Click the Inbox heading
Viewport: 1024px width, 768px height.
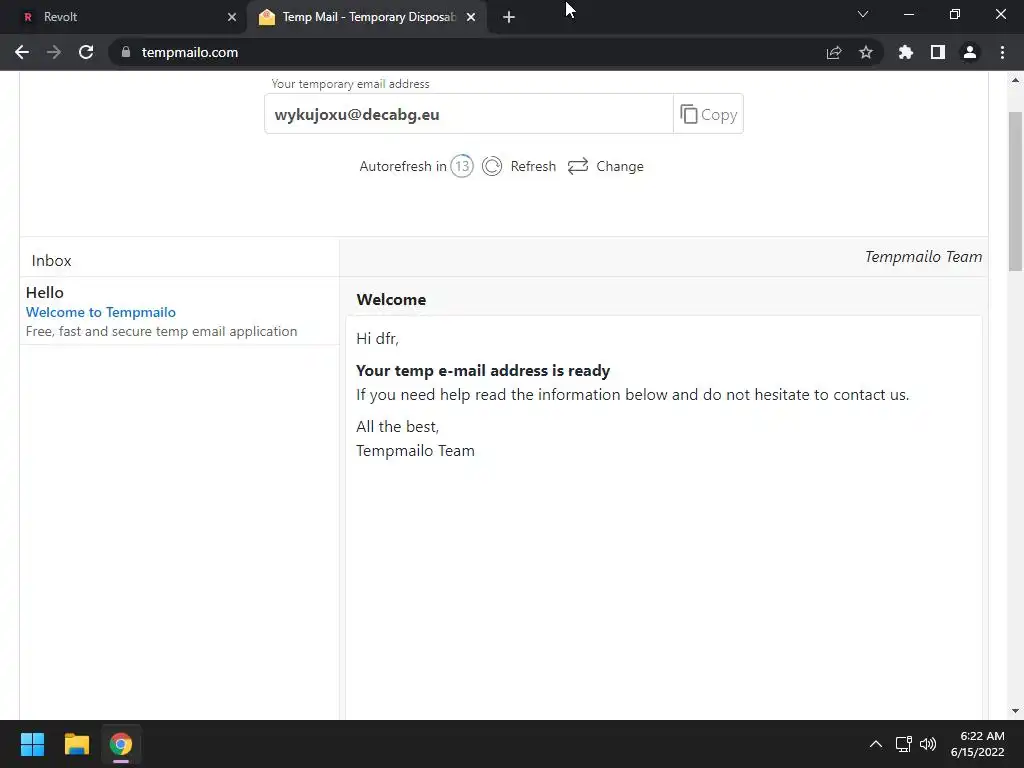(52, 261)
